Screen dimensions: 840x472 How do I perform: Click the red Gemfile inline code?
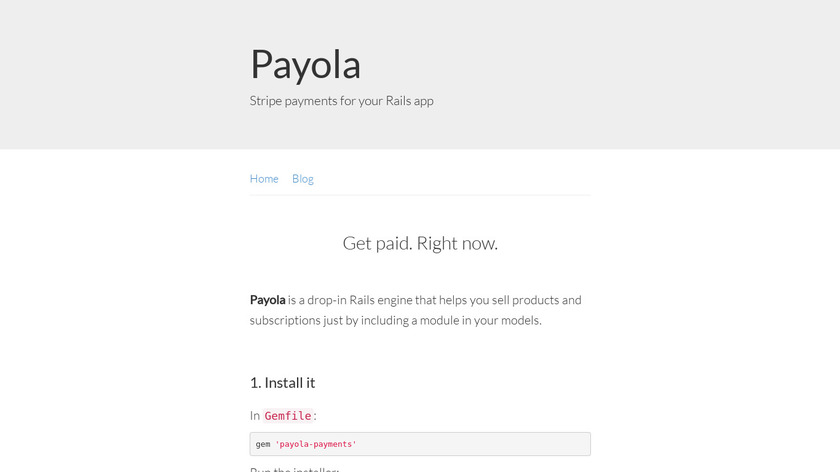(x=288, y=416)
